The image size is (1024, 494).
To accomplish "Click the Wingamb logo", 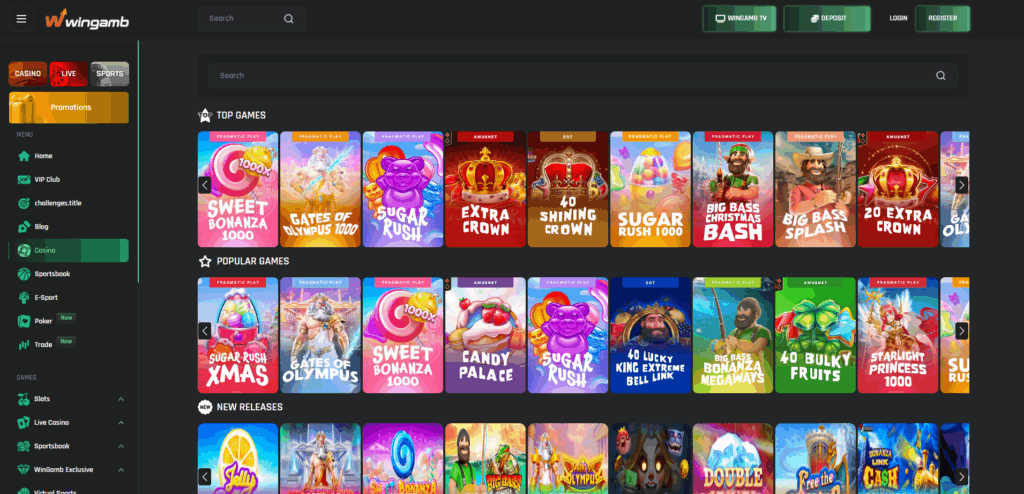I will click(x=87, y=19).
